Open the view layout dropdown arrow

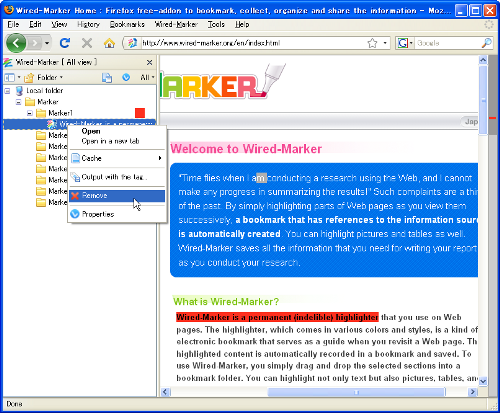tap(19, 77)
